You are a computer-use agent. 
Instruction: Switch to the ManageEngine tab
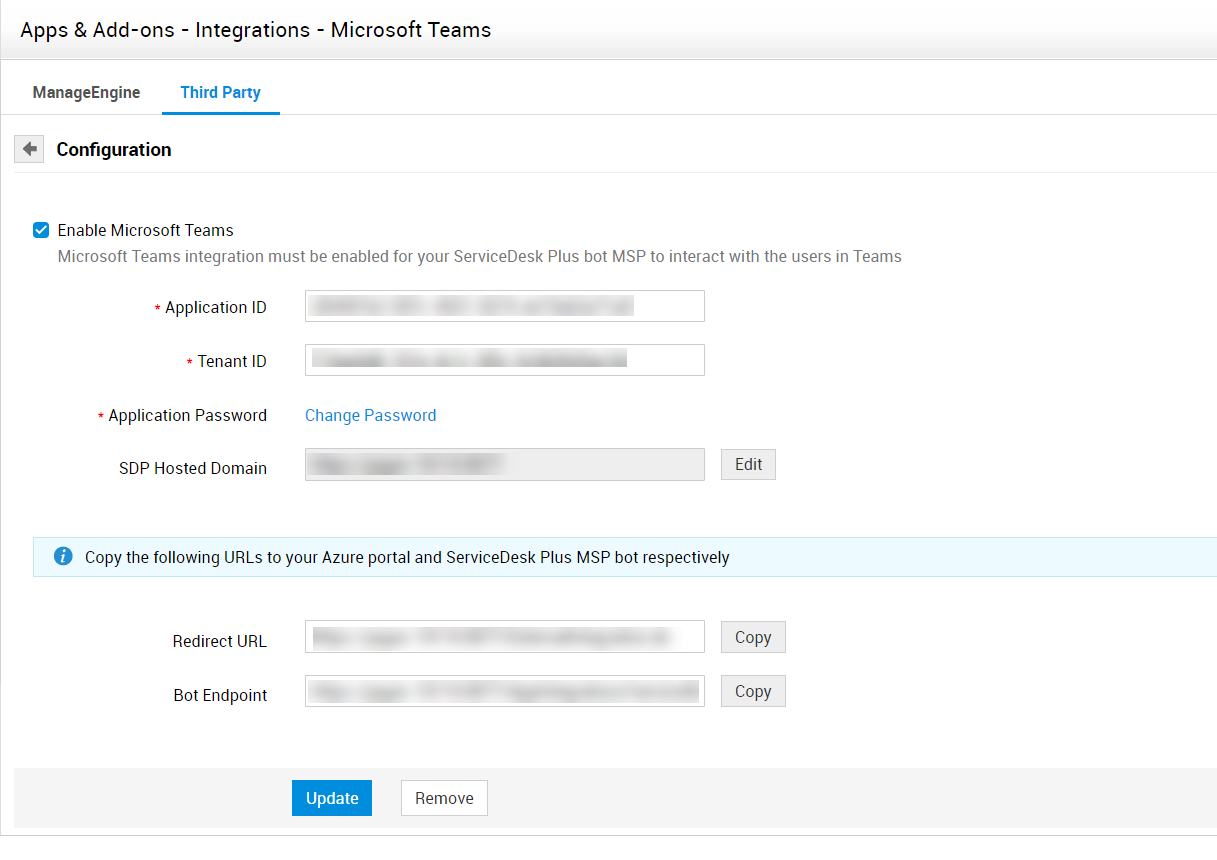pyautogui.click(x=86, y=92)
